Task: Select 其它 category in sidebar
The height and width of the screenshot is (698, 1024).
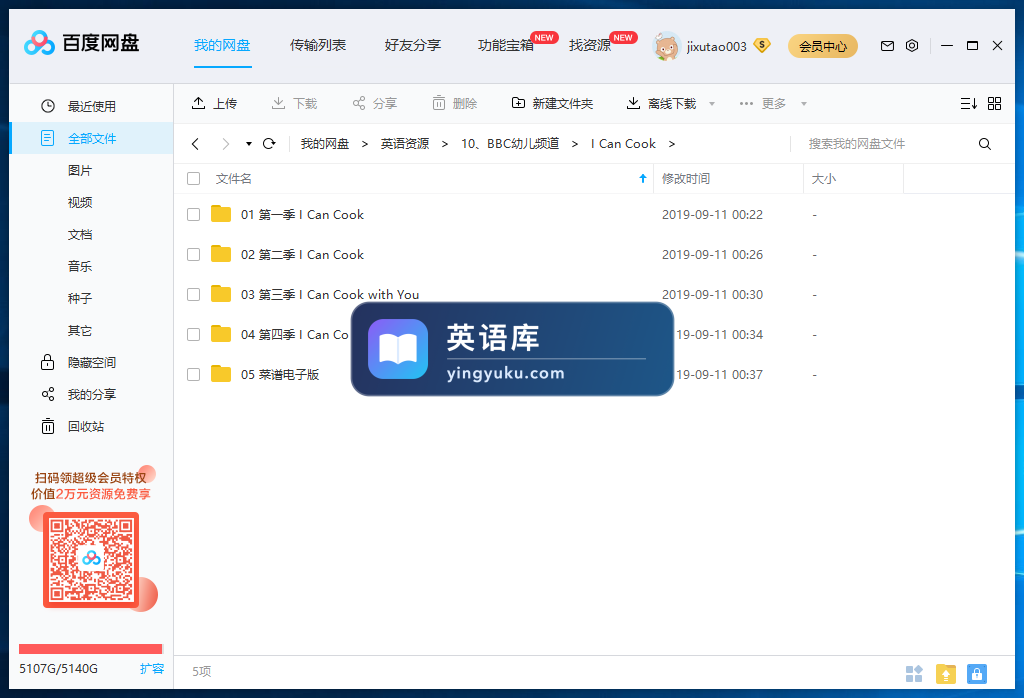Action: [80, 330]
